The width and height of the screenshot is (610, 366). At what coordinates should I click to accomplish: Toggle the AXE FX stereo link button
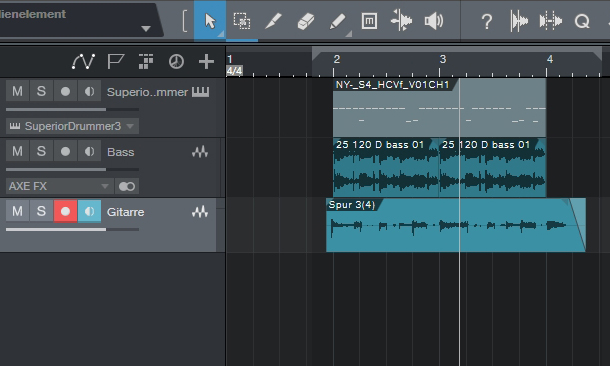coord(127,186)
